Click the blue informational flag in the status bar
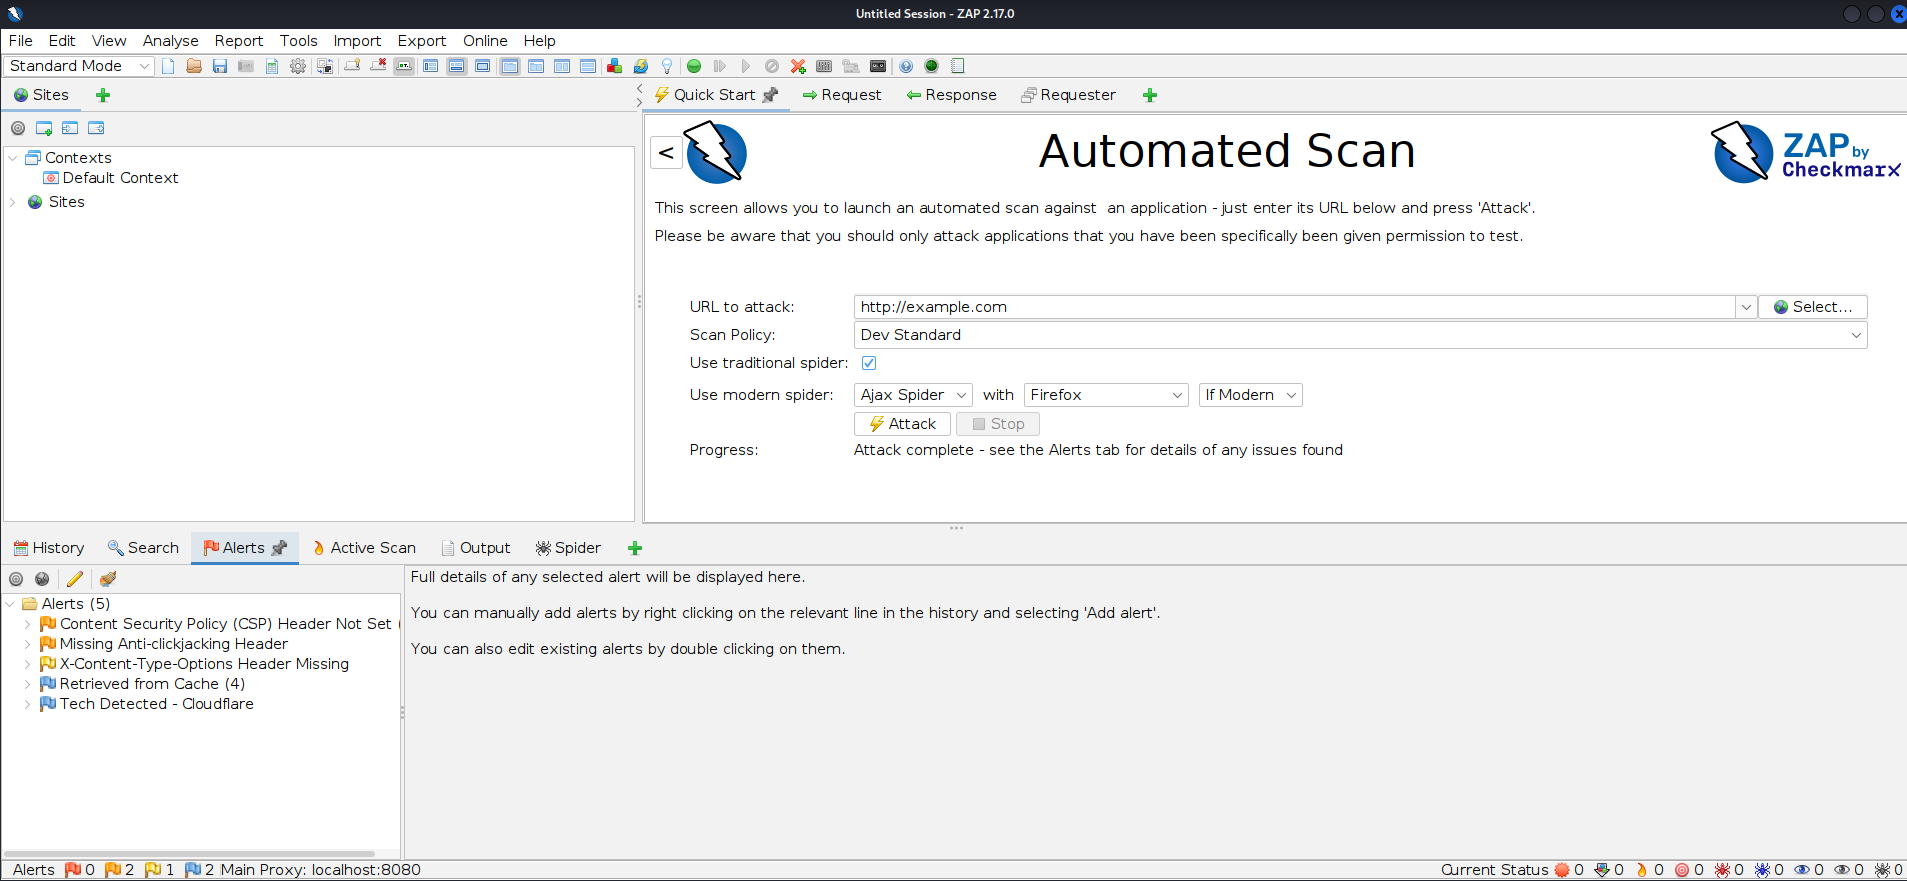 coord(193,870)
